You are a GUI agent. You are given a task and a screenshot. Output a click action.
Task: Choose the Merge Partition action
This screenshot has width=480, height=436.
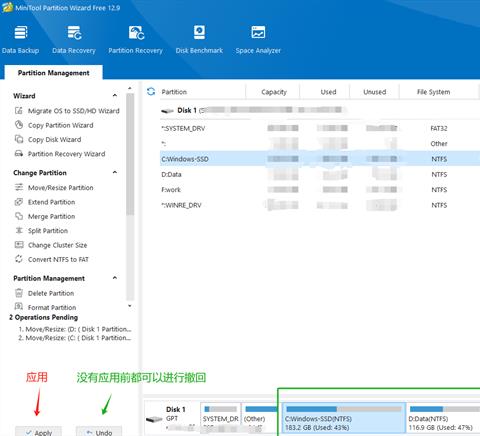(51, 216)
